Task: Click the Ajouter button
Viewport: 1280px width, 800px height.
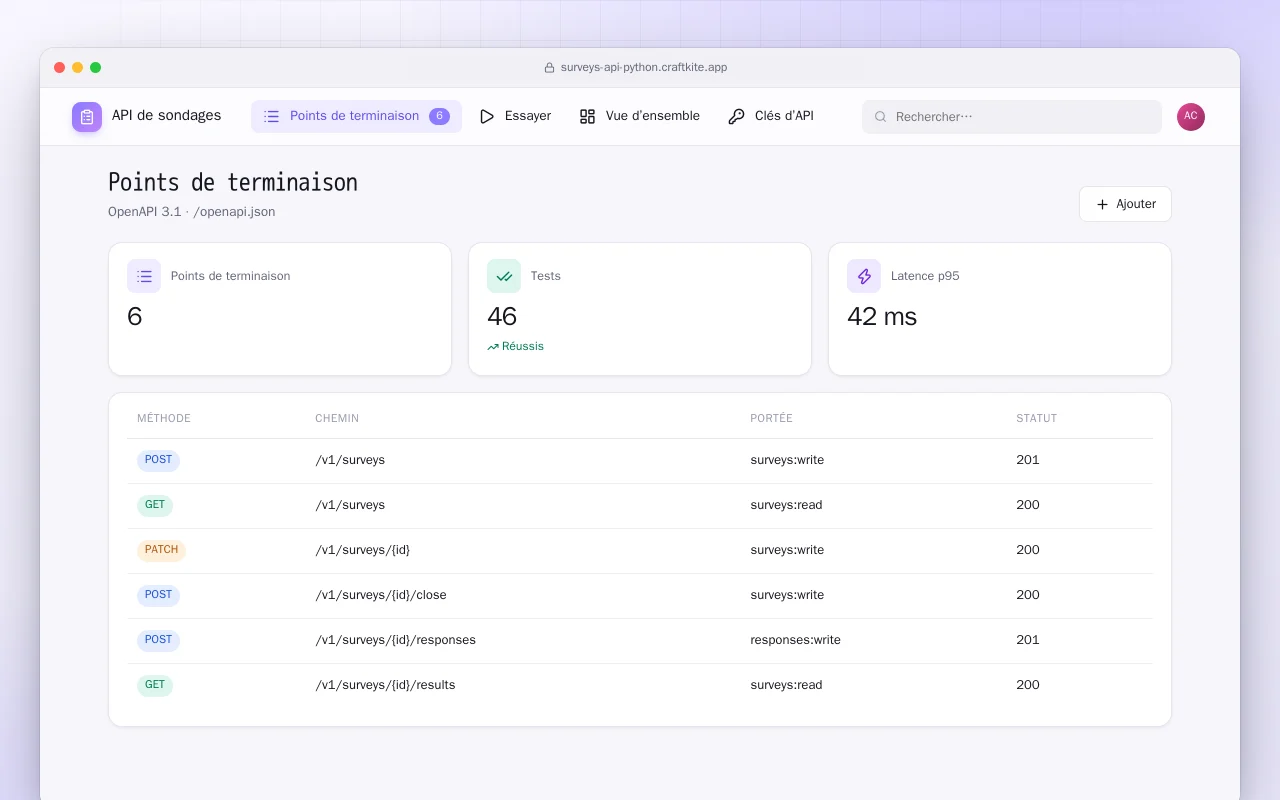Action: [1125, 204]
